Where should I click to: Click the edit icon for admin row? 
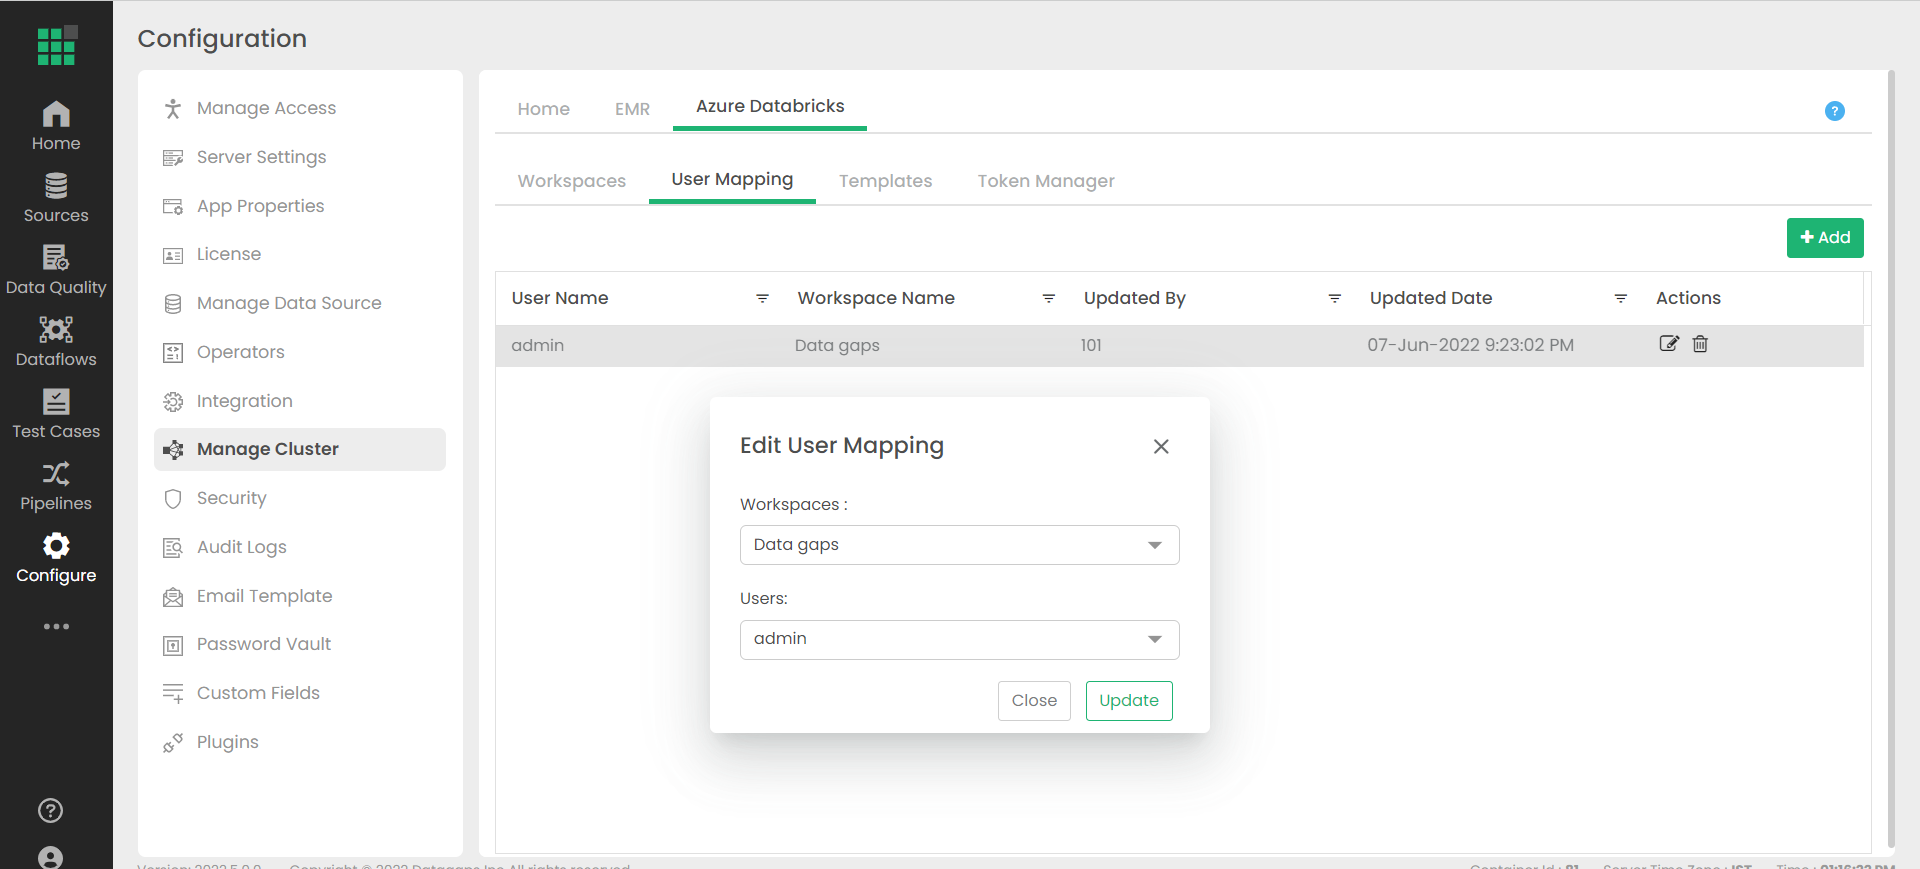coord(1669,344)
